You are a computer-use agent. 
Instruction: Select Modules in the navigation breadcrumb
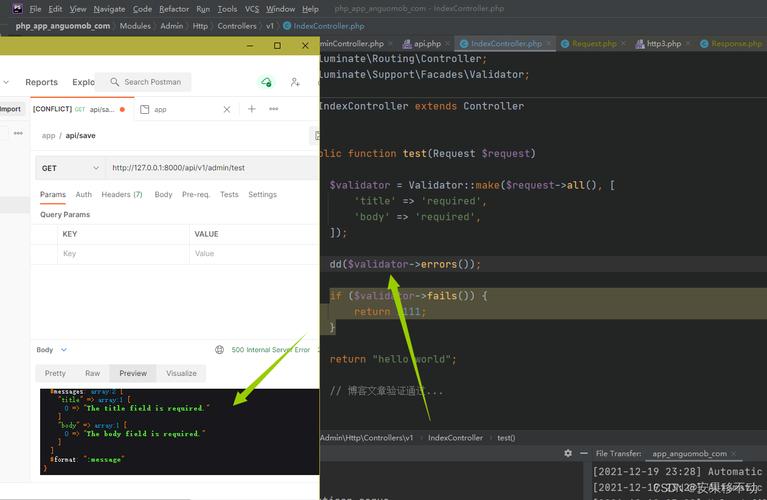[135, 26]
